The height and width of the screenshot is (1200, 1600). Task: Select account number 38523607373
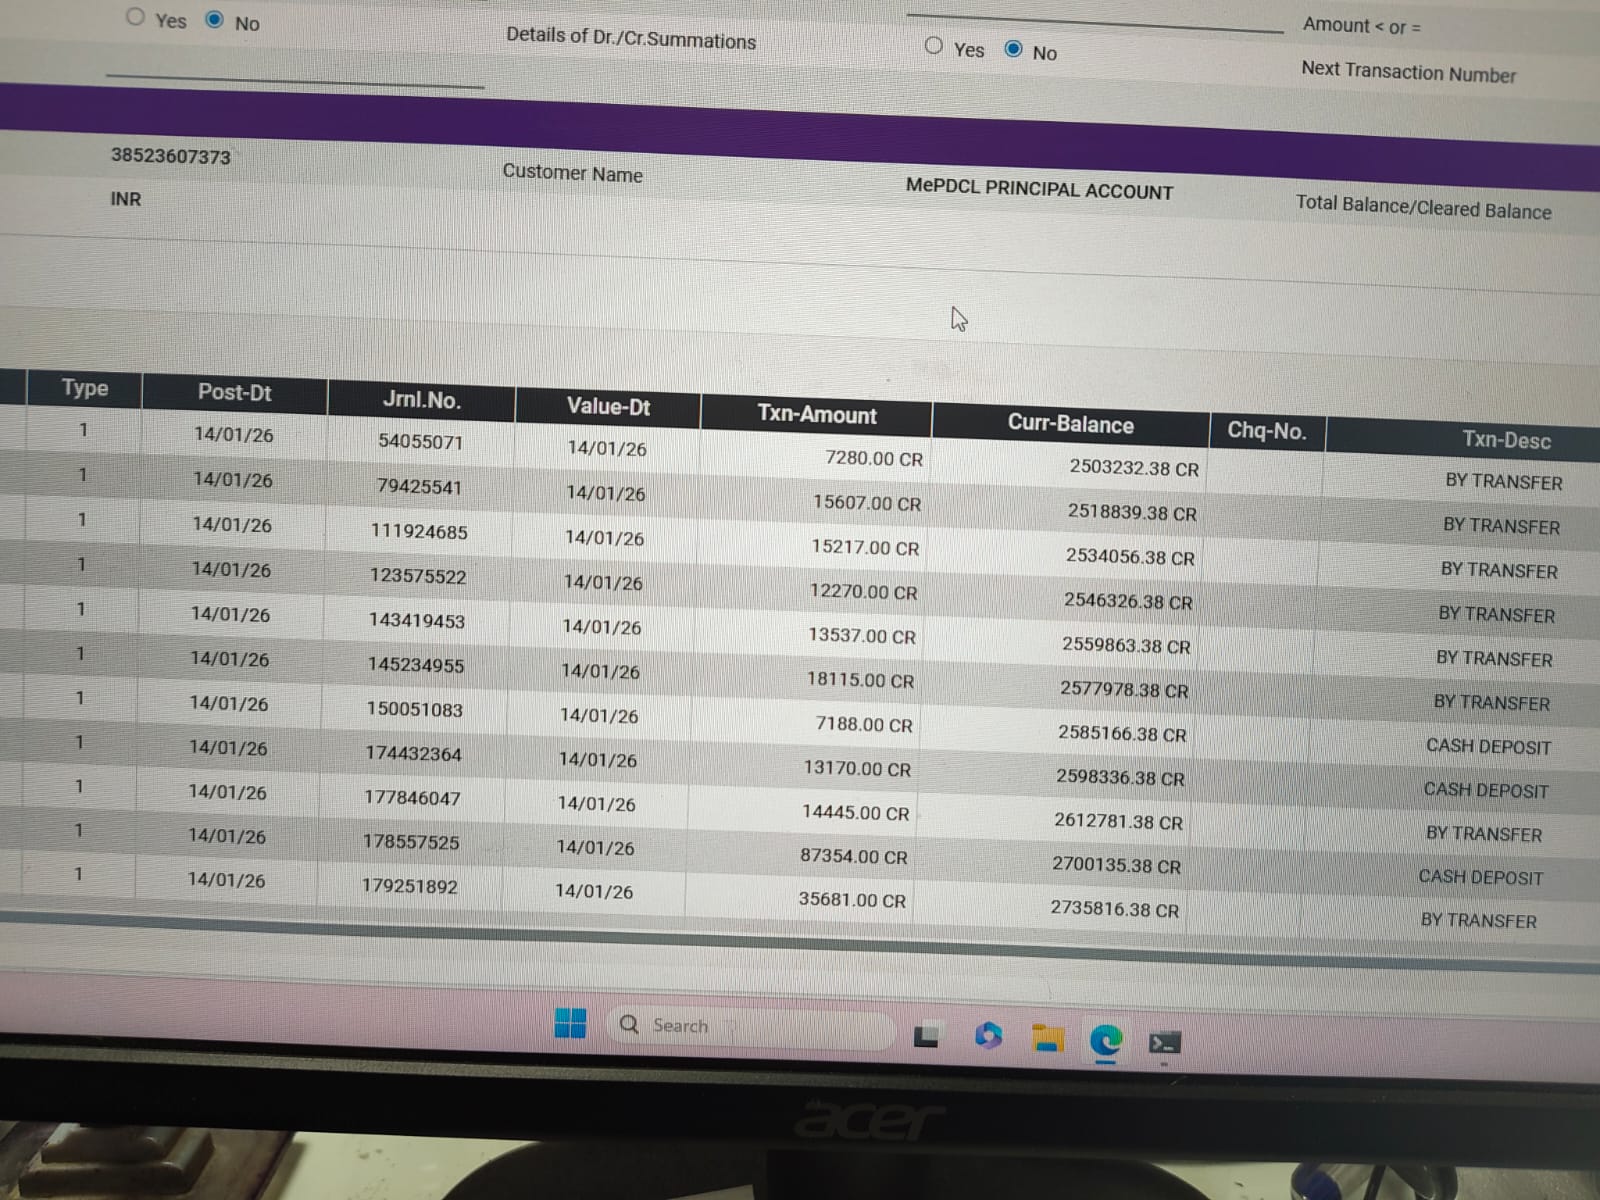pos(171,156)
